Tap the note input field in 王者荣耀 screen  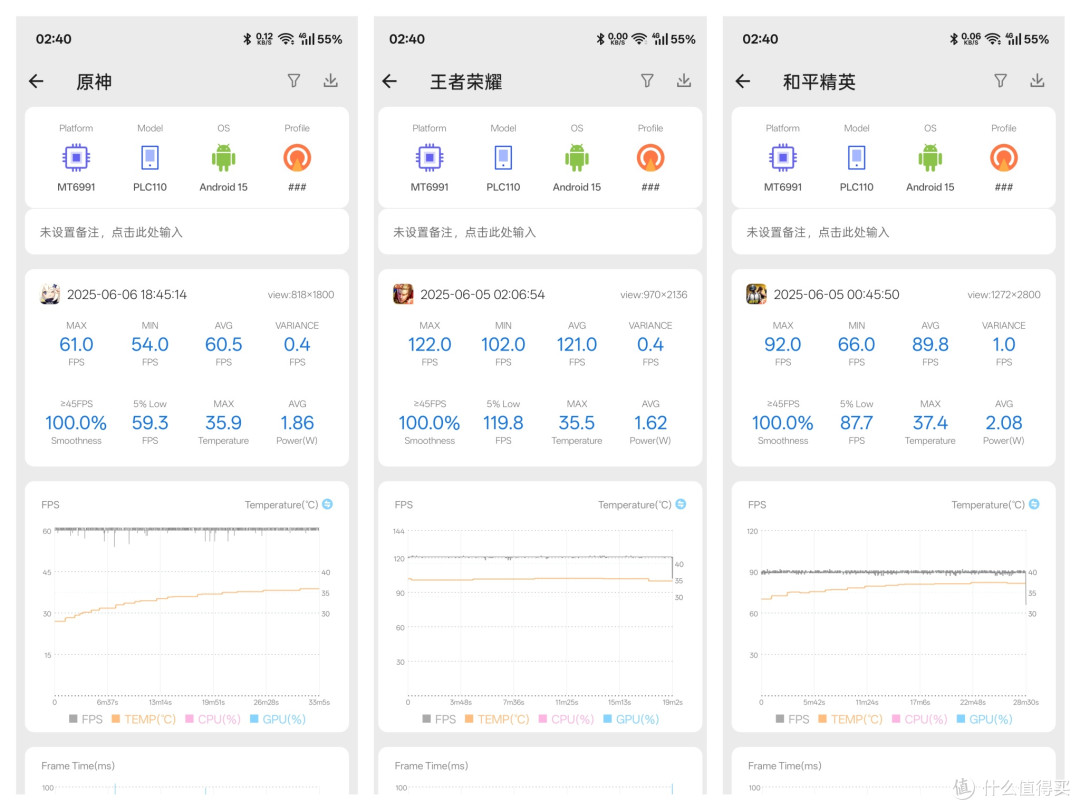point(540,232)
